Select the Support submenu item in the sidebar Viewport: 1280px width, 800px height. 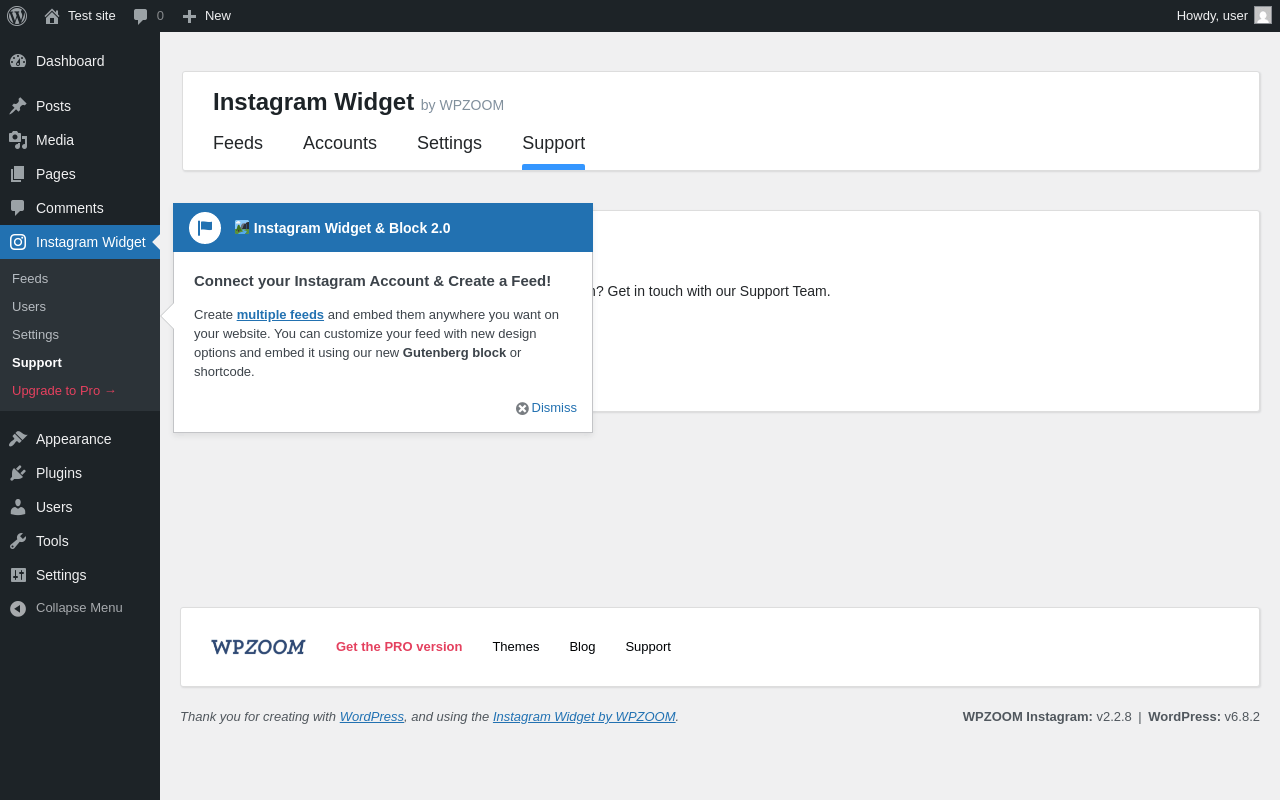coord(37,363)
